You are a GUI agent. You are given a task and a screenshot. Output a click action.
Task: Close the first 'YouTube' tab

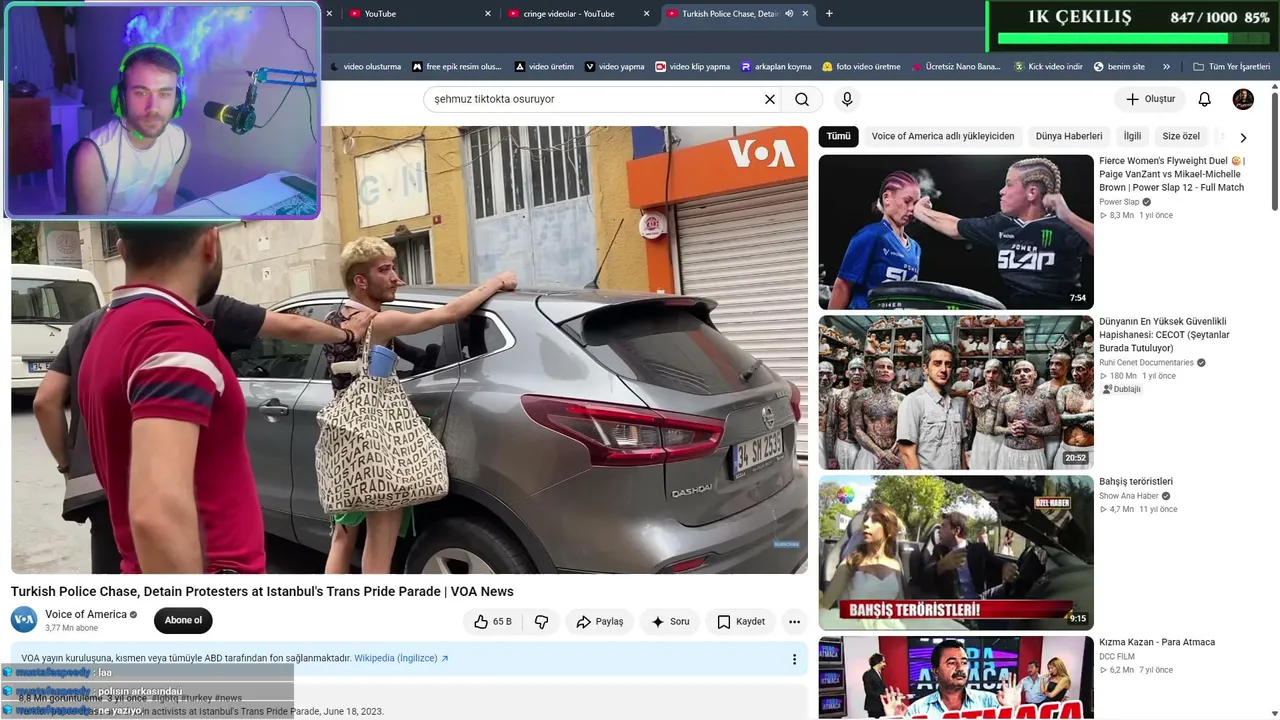pyautogui.click(x=488, y=14)
